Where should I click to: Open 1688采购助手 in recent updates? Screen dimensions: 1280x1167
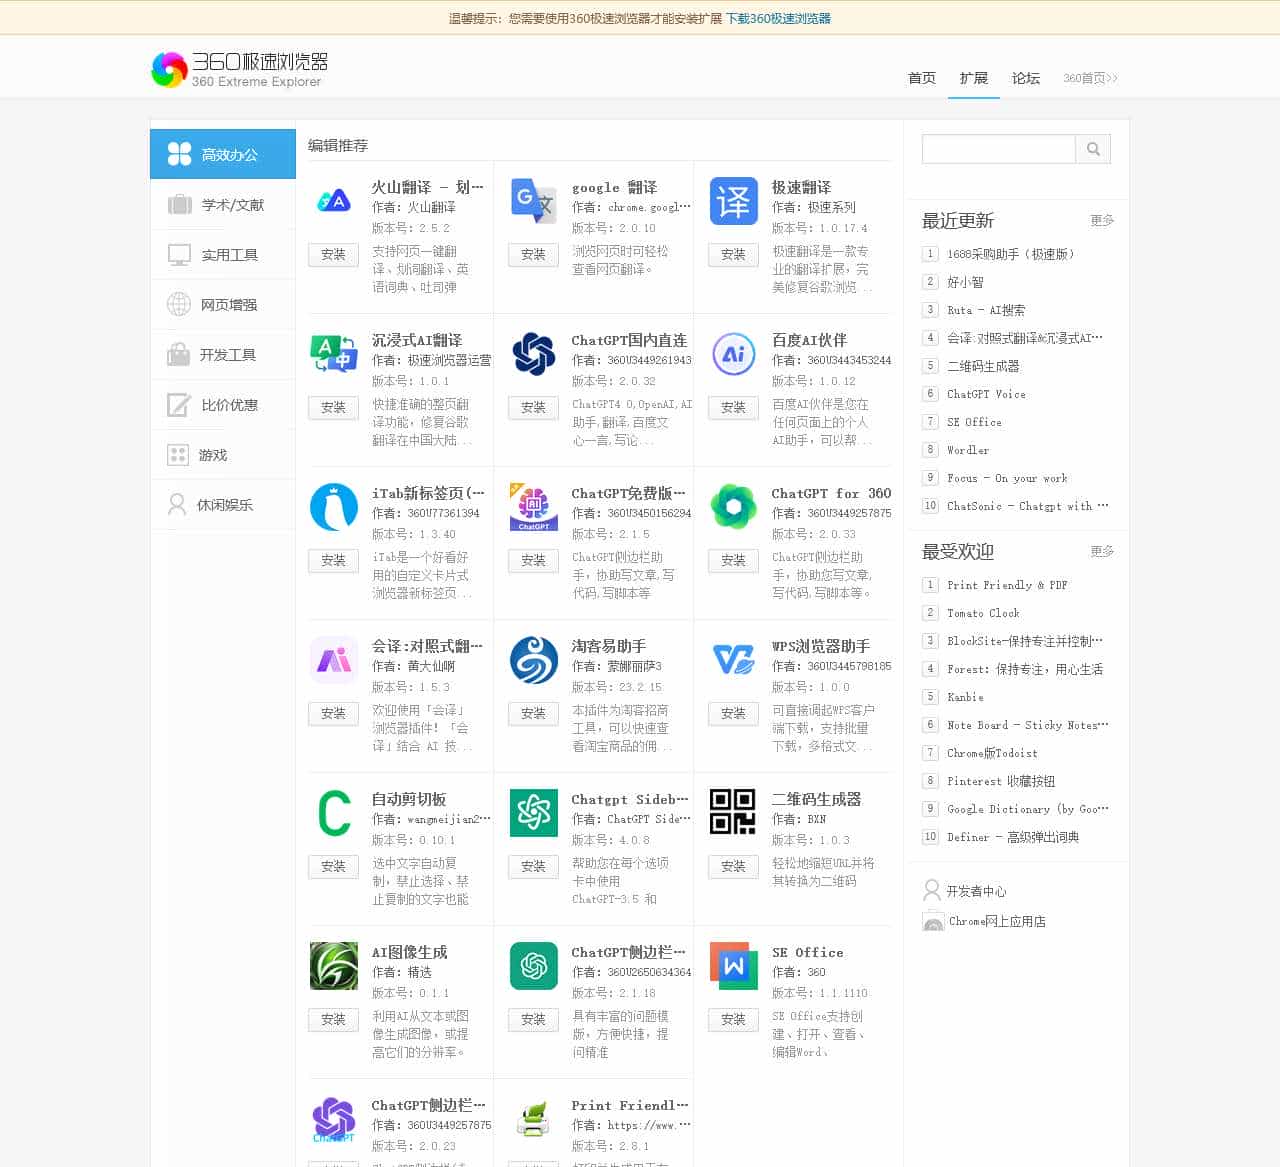tap(1010, 254)
